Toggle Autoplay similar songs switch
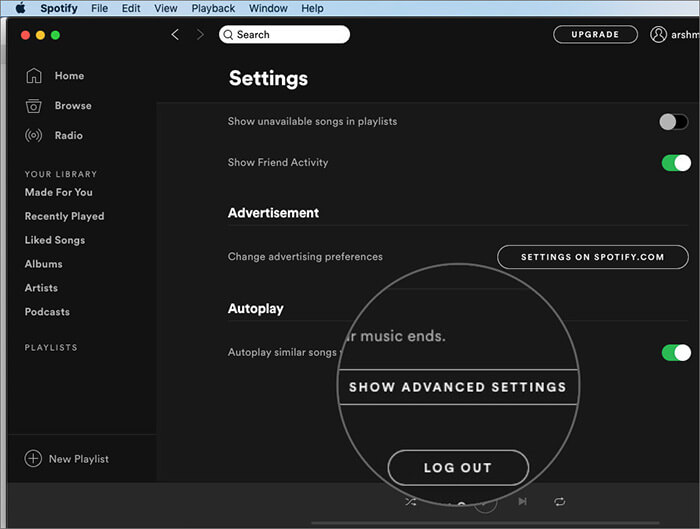700x529 pixels. point(676,353)
